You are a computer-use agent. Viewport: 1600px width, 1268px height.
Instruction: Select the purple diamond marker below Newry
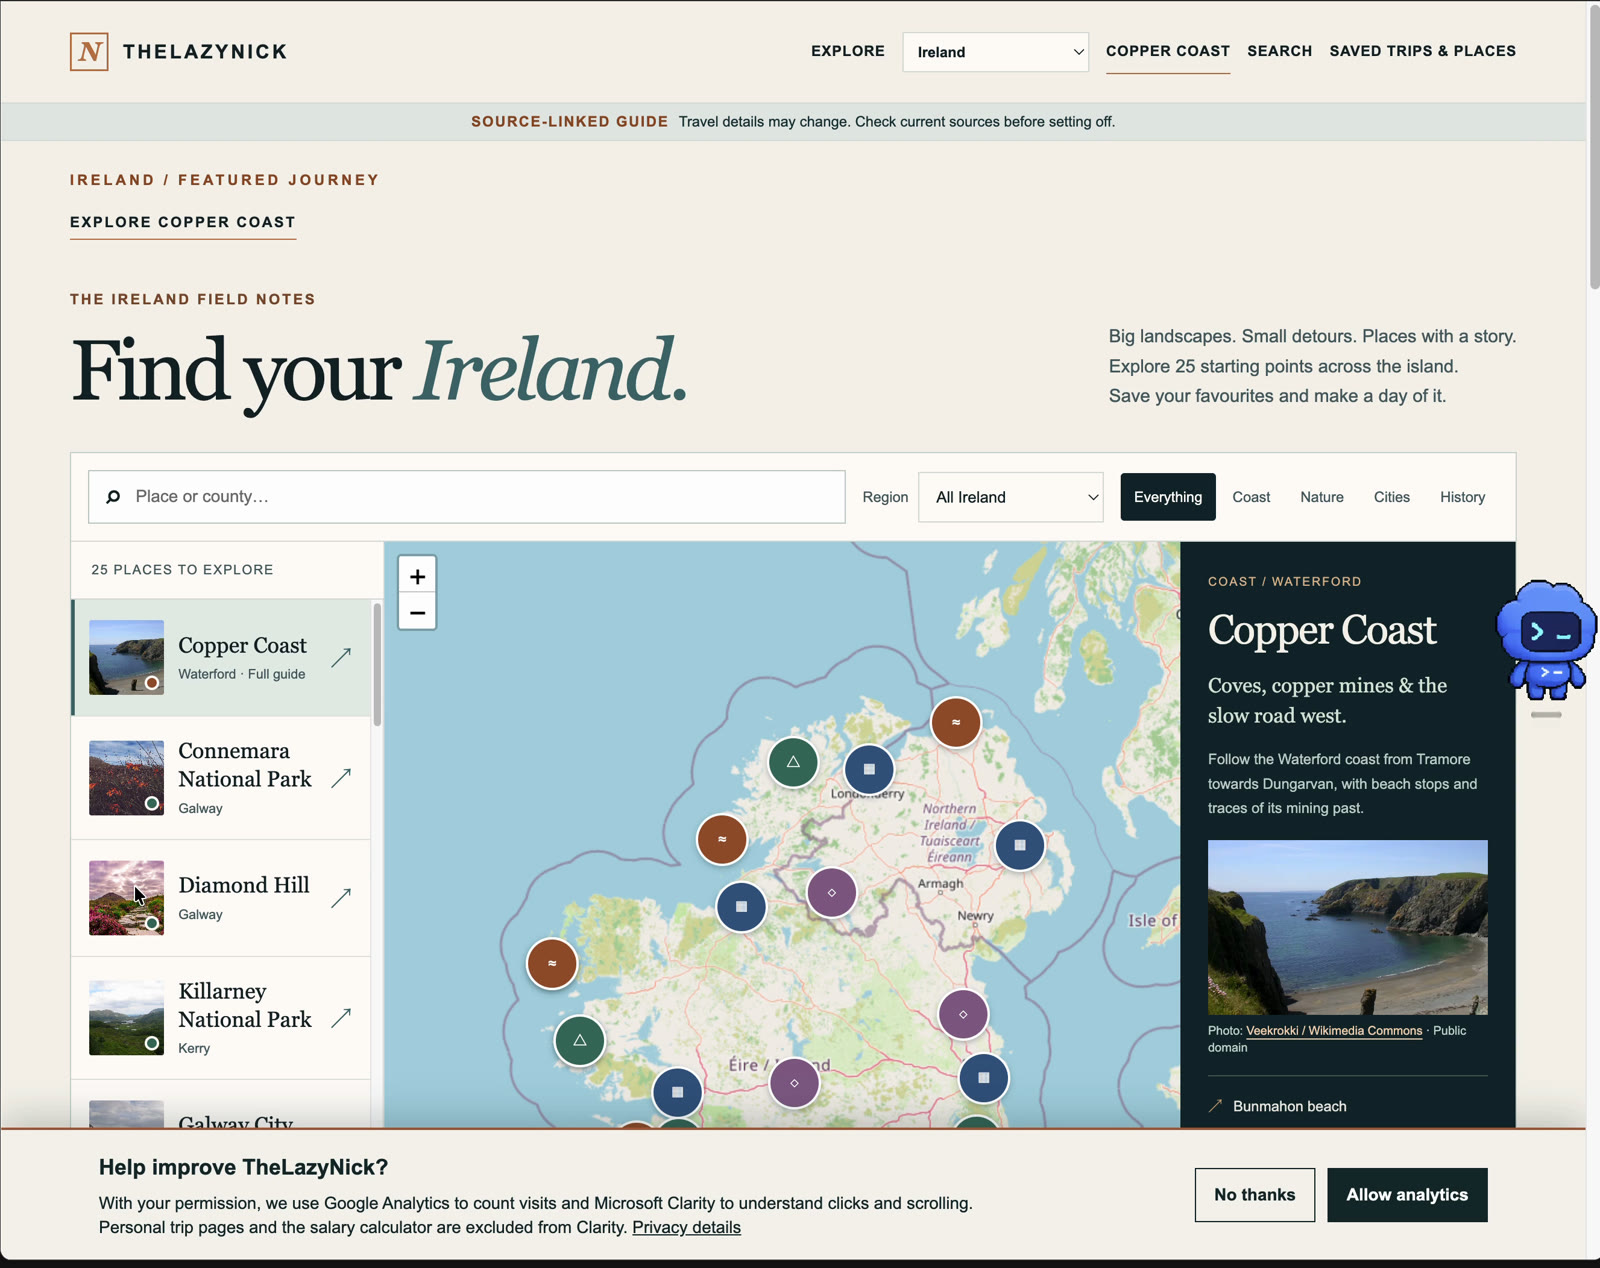(x=963, y=1014)
